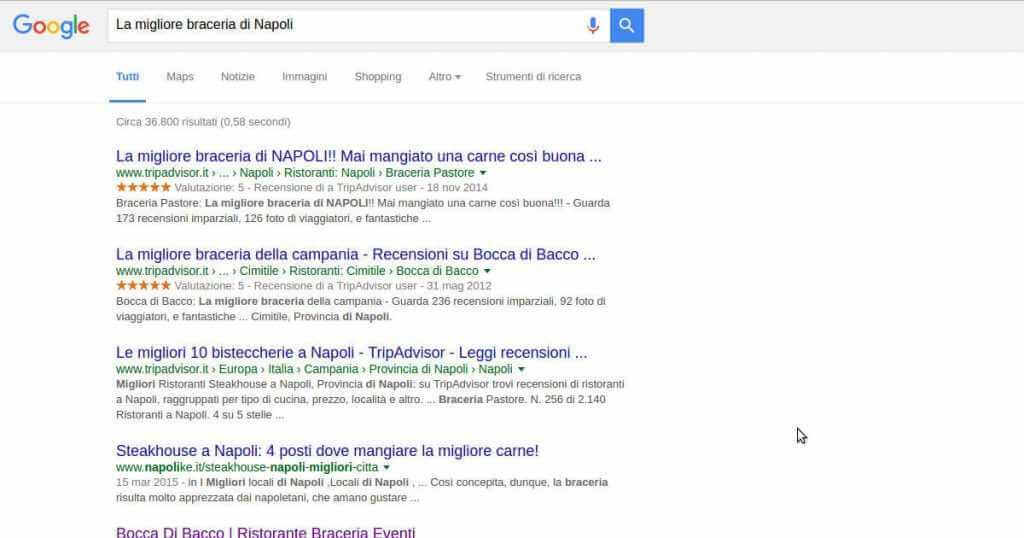
Task: Click 'Circa 36.800 risultati' stats text
Action: 203,121
